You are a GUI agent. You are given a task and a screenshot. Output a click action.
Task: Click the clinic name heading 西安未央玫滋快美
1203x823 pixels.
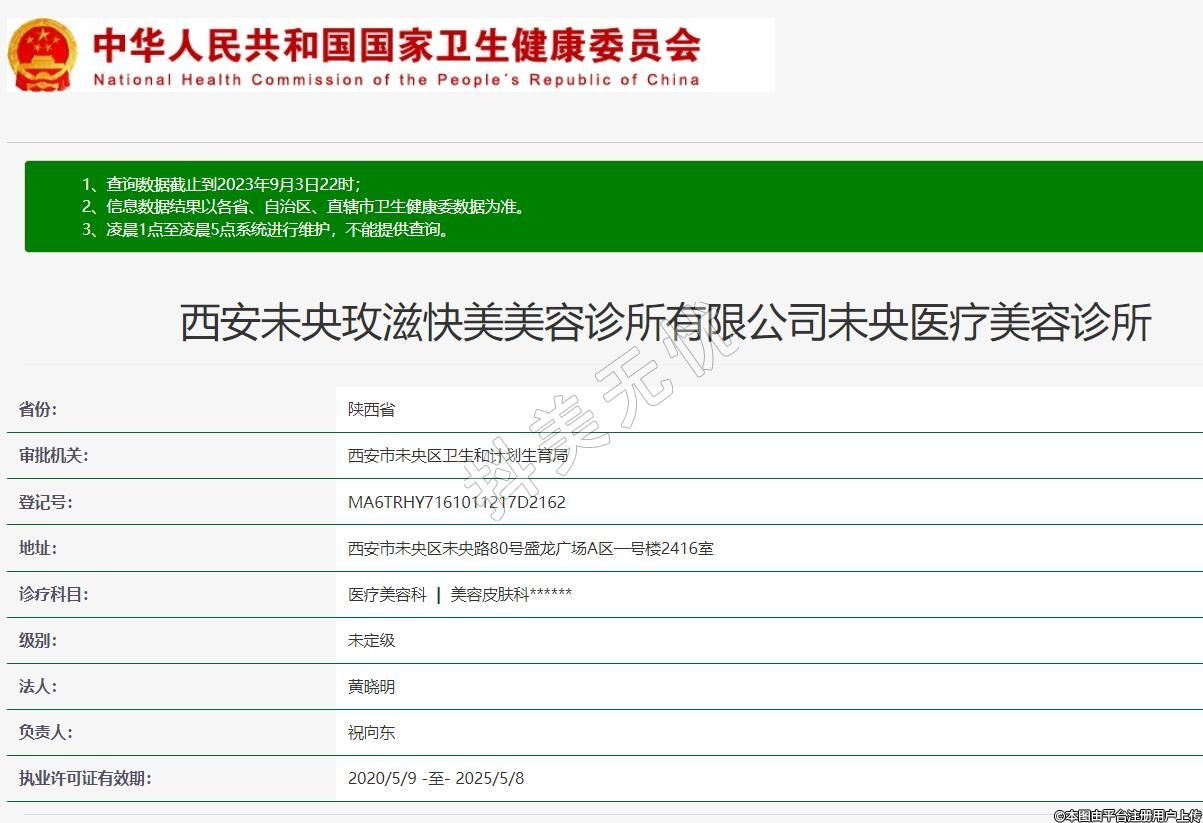665,323
